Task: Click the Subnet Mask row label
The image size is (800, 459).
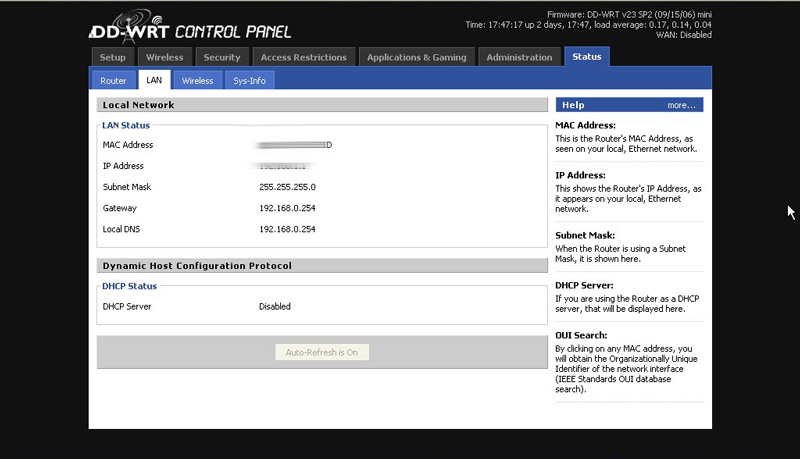Action: 127,187
